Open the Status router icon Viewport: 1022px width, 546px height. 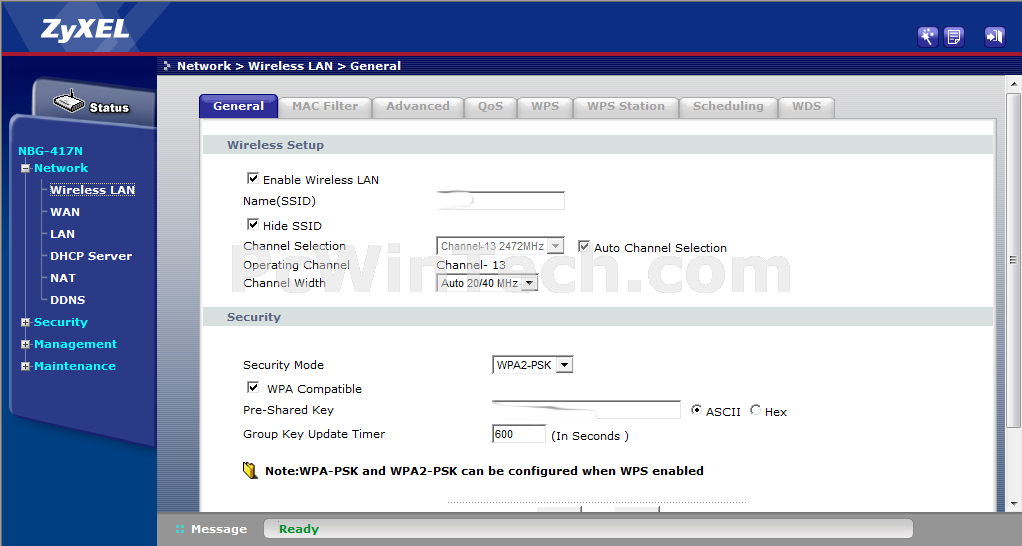(x=69, y=102)
